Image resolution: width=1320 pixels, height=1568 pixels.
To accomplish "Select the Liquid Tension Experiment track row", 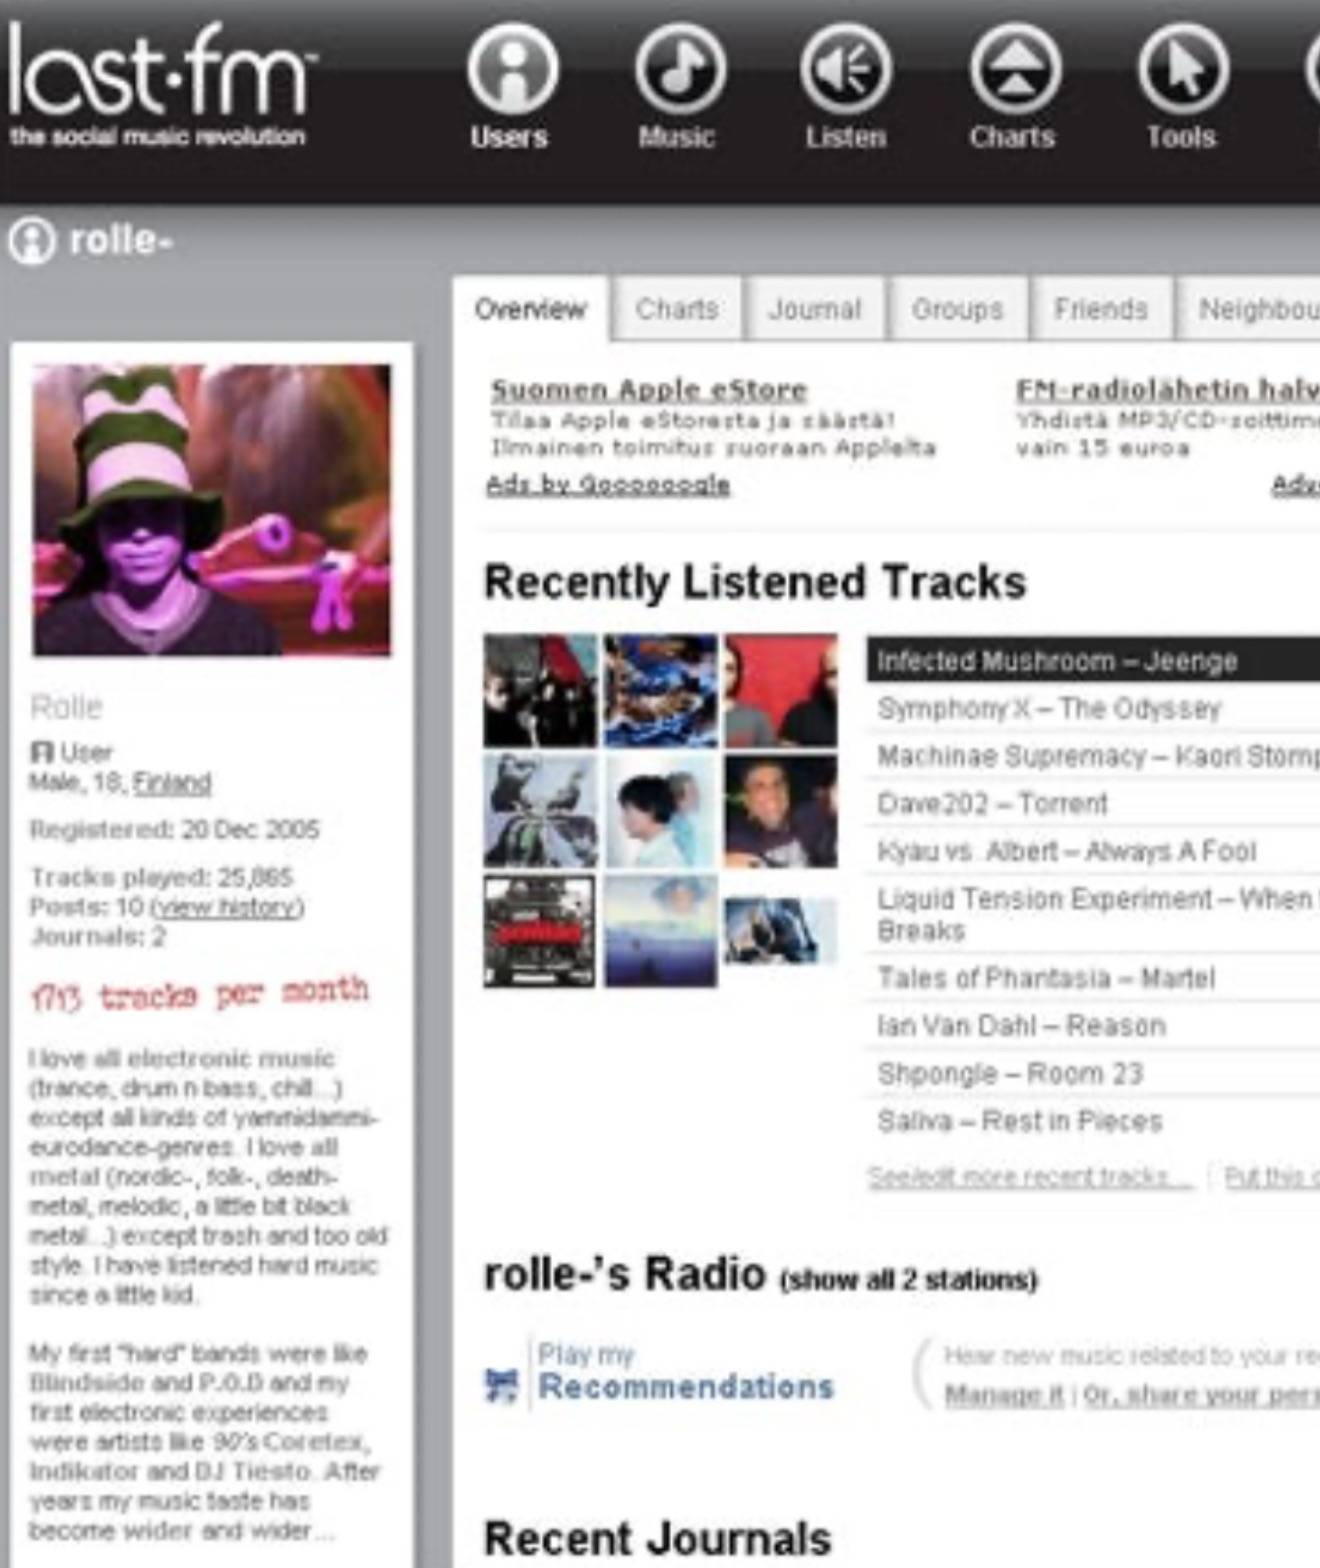I will pos(1093,914).
